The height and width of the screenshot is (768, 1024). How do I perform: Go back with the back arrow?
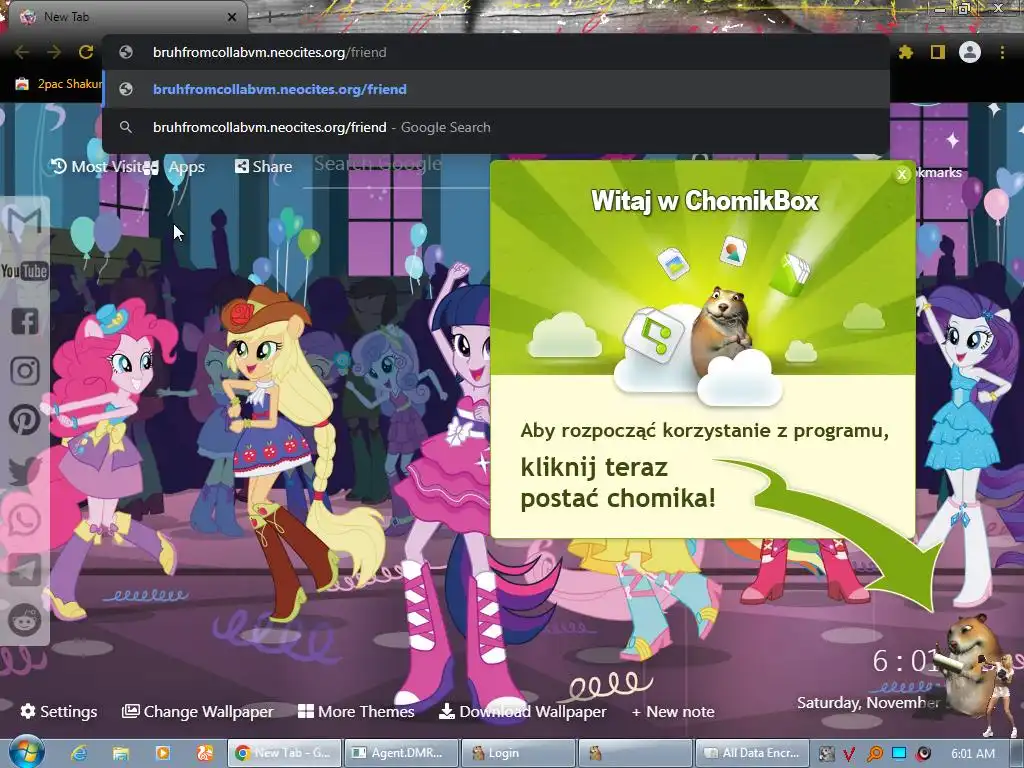click(x=22, y=52)
